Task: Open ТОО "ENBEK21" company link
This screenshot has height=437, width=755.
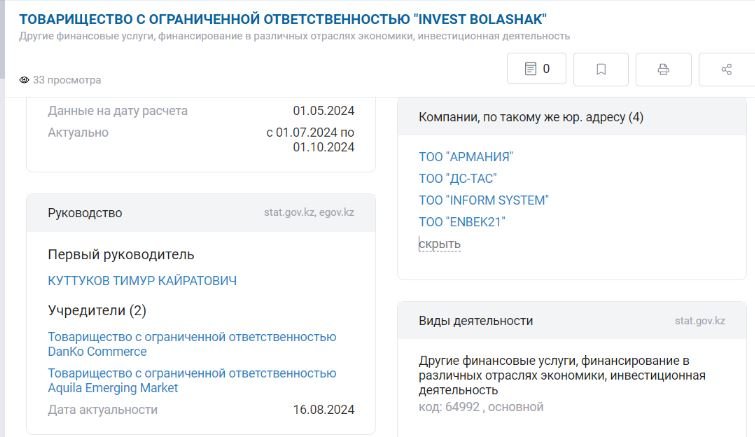Action: (462, 222)
